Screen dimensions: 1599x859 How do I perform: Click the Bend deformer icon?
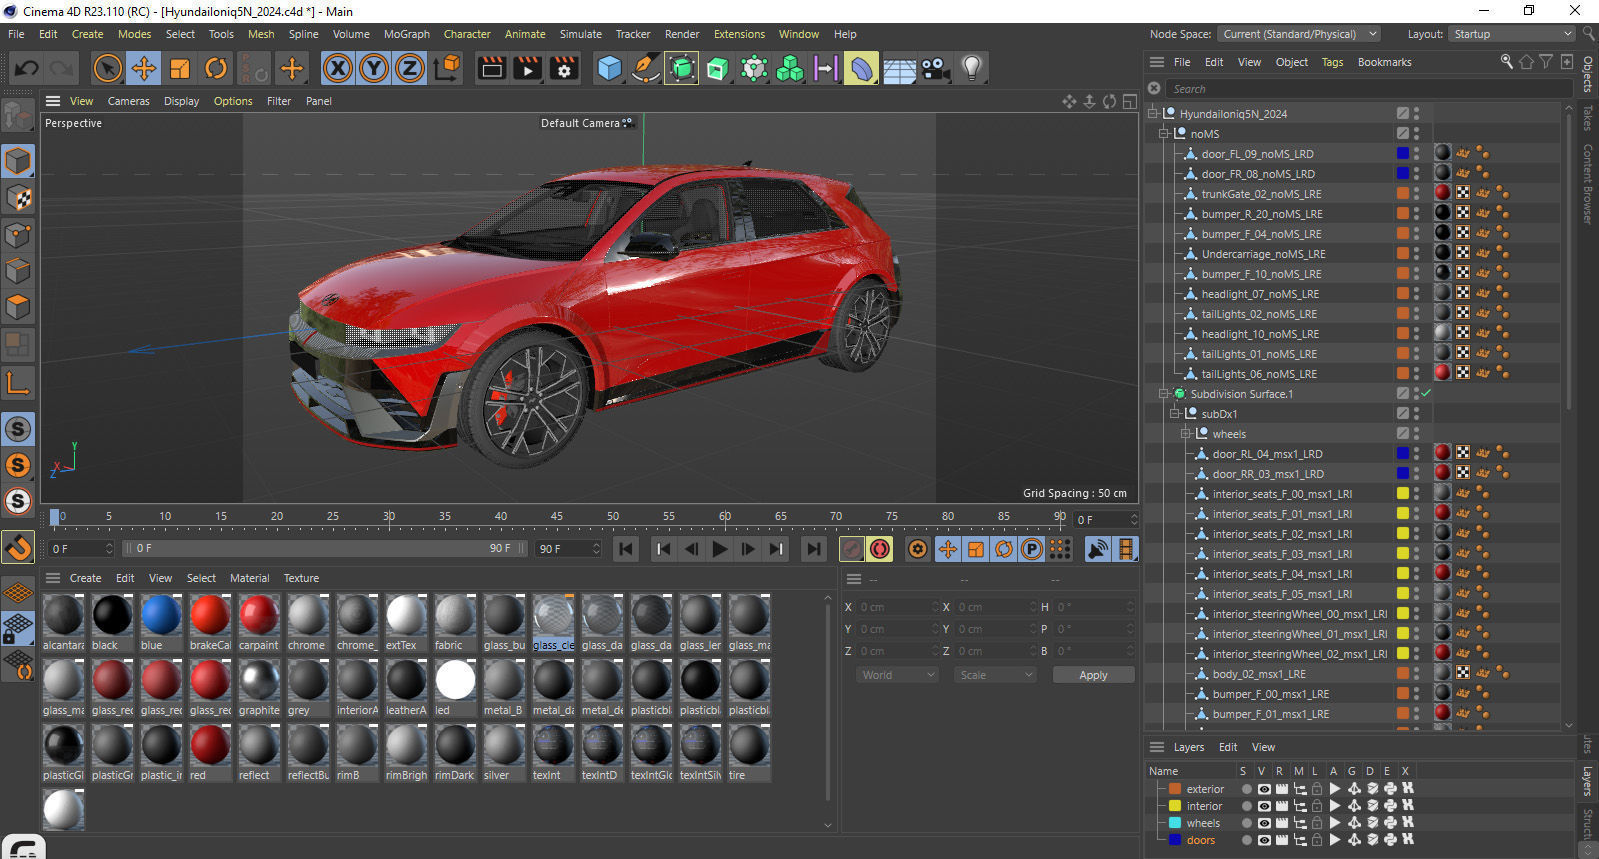[861, 68]
